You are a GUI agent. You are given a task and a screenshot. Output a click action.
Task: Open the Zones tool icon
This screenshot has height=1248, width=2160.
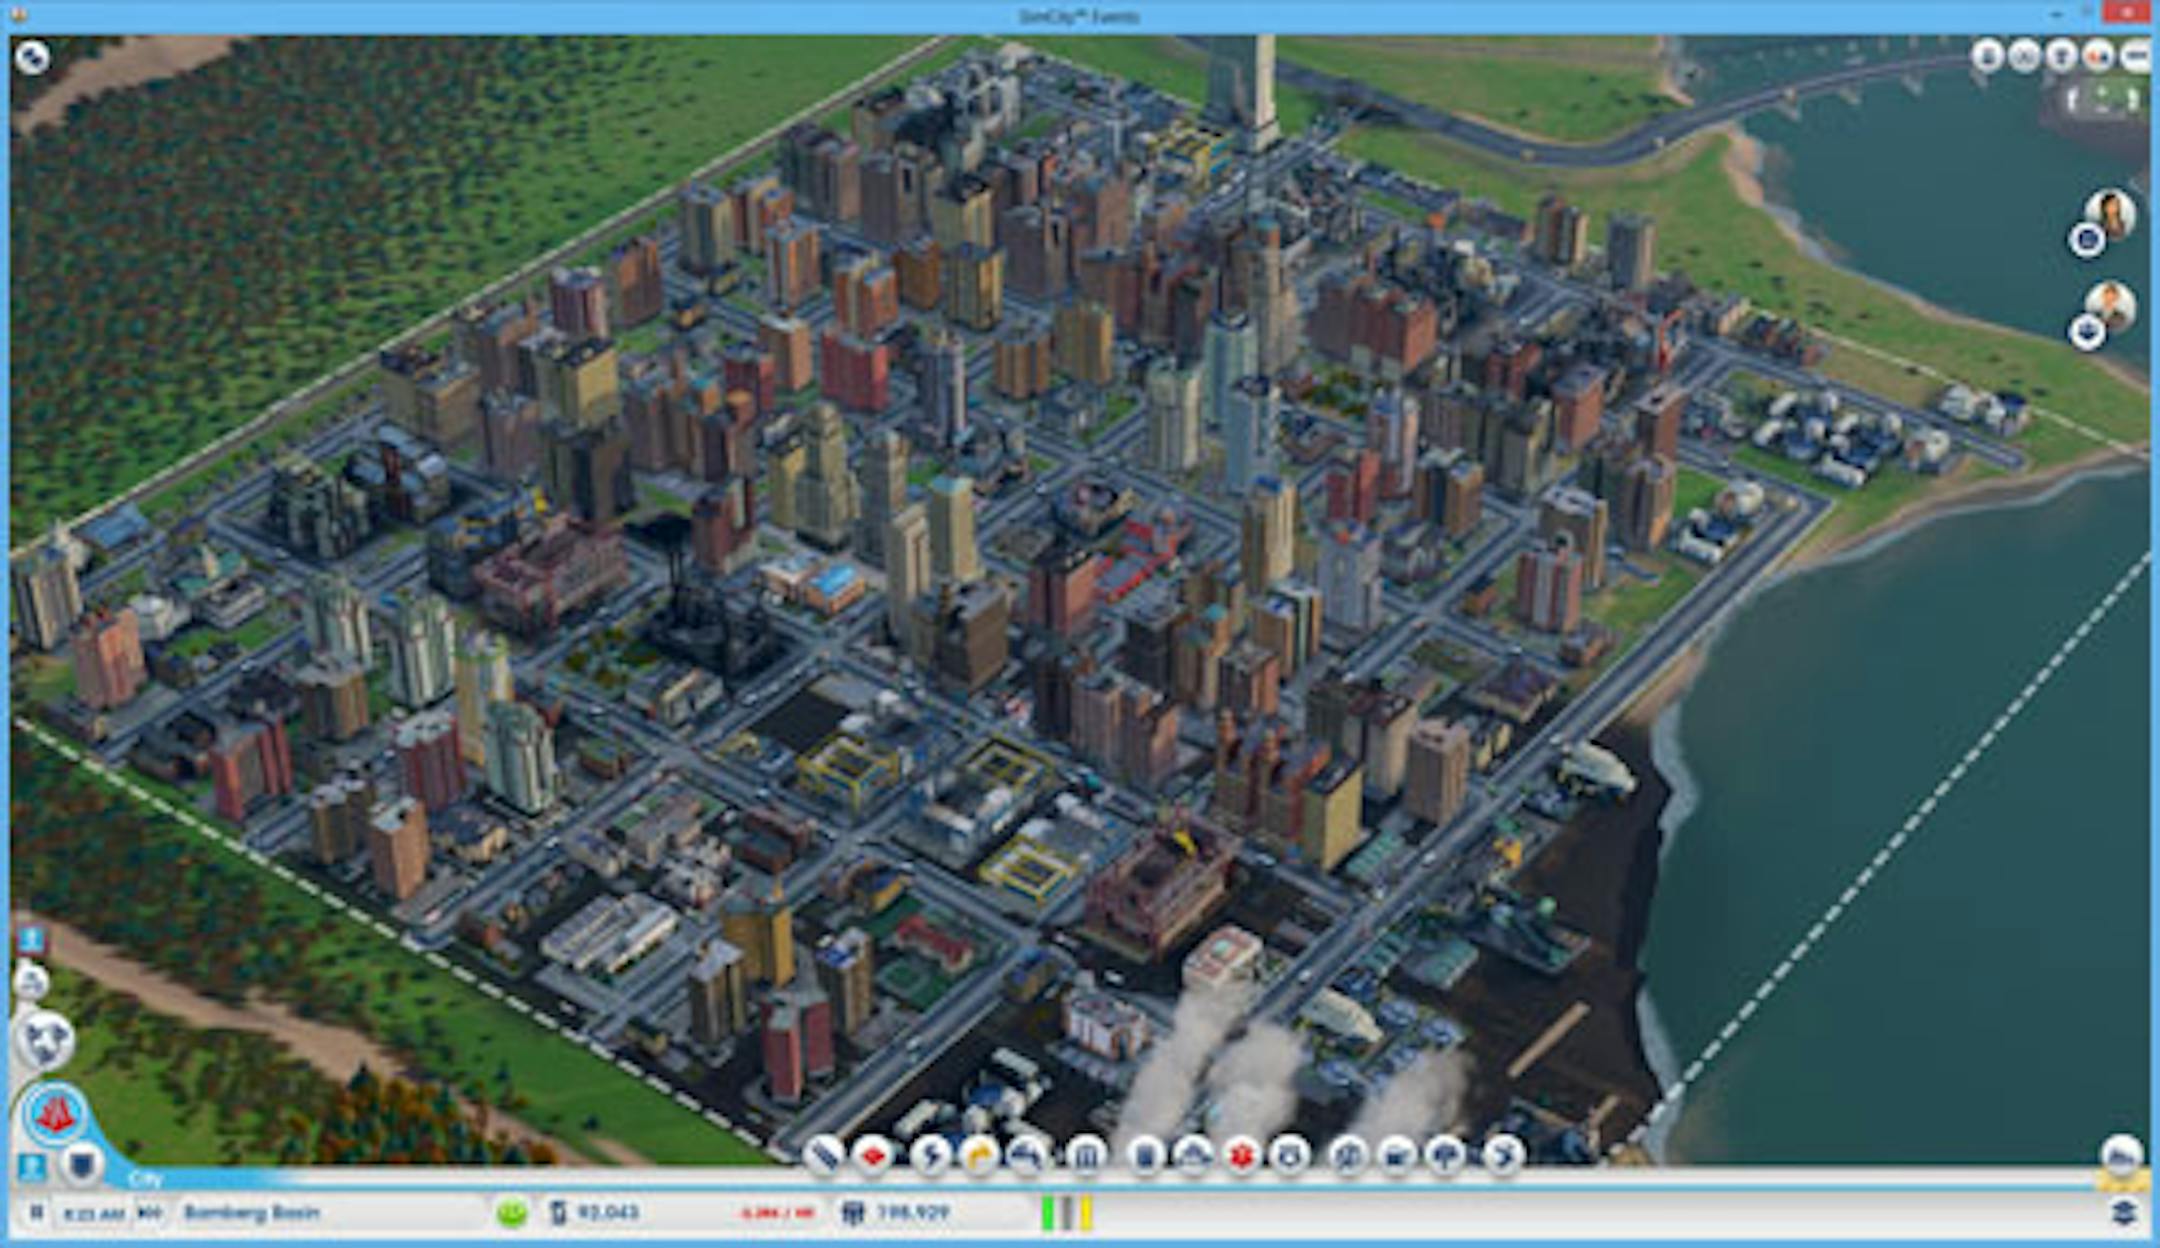873,1155
